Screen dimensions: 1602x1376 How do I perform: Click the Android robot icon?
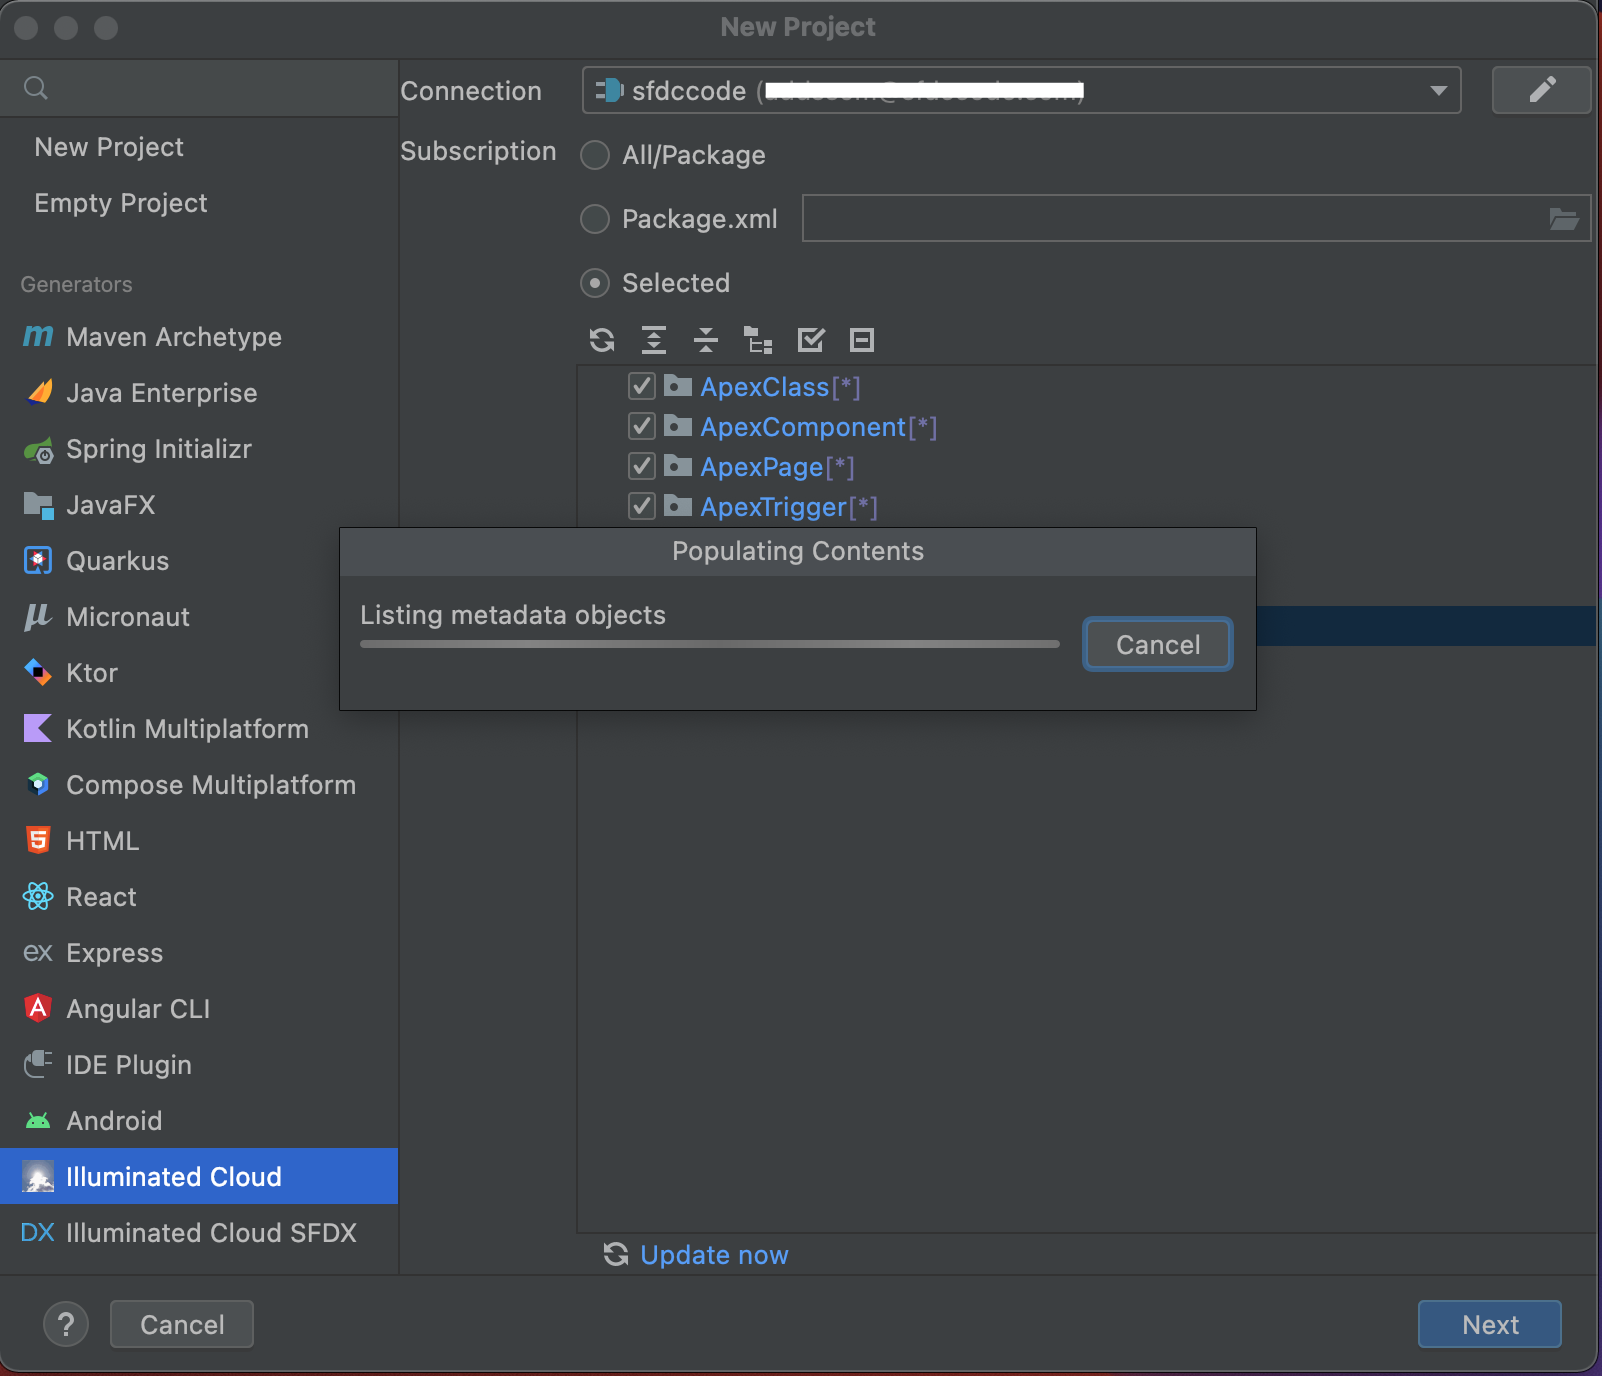tap(38, 1121)
